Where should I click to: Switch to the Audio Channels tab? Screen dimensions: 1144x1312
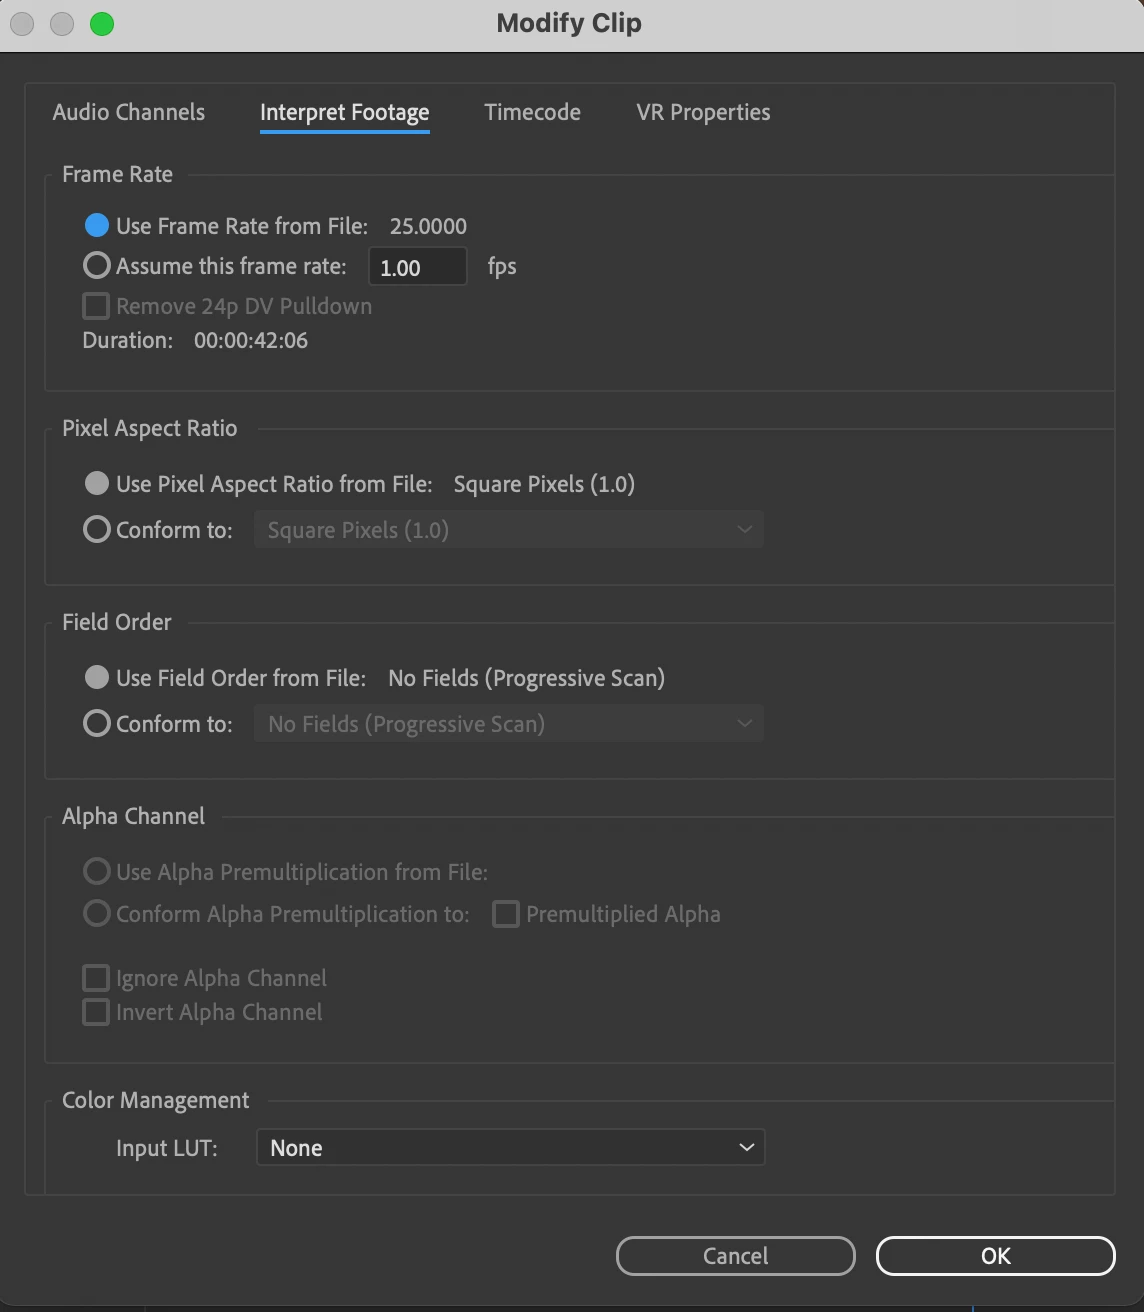[129, 112]
